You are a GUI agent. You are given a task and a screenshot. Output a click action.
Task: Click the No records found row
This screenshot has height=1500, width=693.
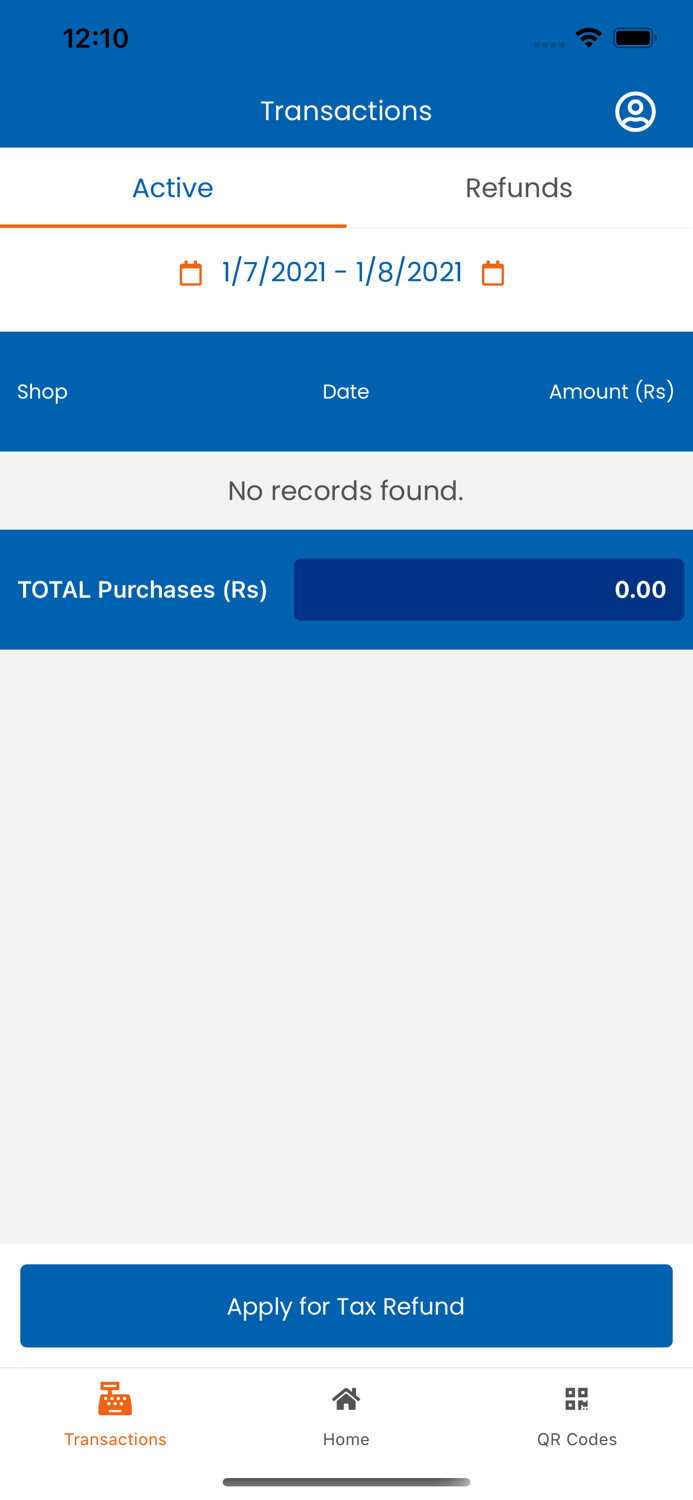click(346, 490)
